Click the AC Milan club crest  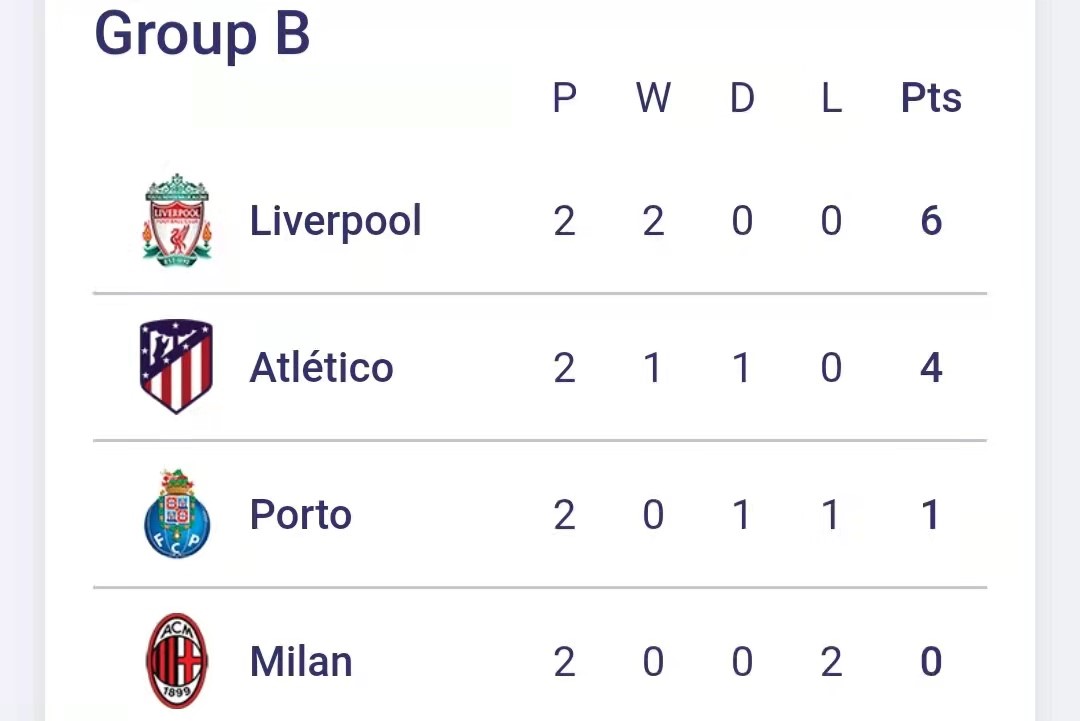coord(177,661)
